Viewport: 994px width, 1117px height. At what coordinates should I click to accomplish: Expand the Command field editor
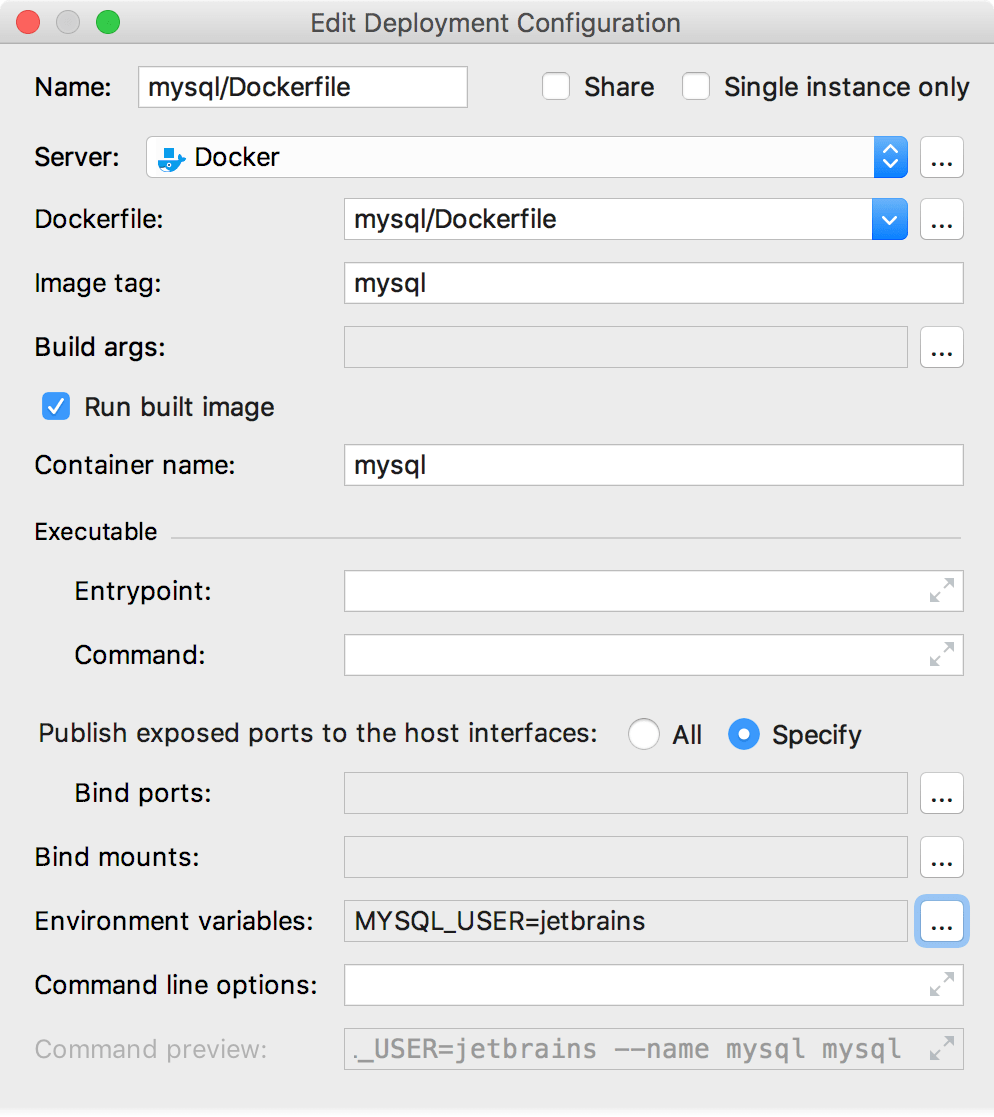(x=941, y=655)
